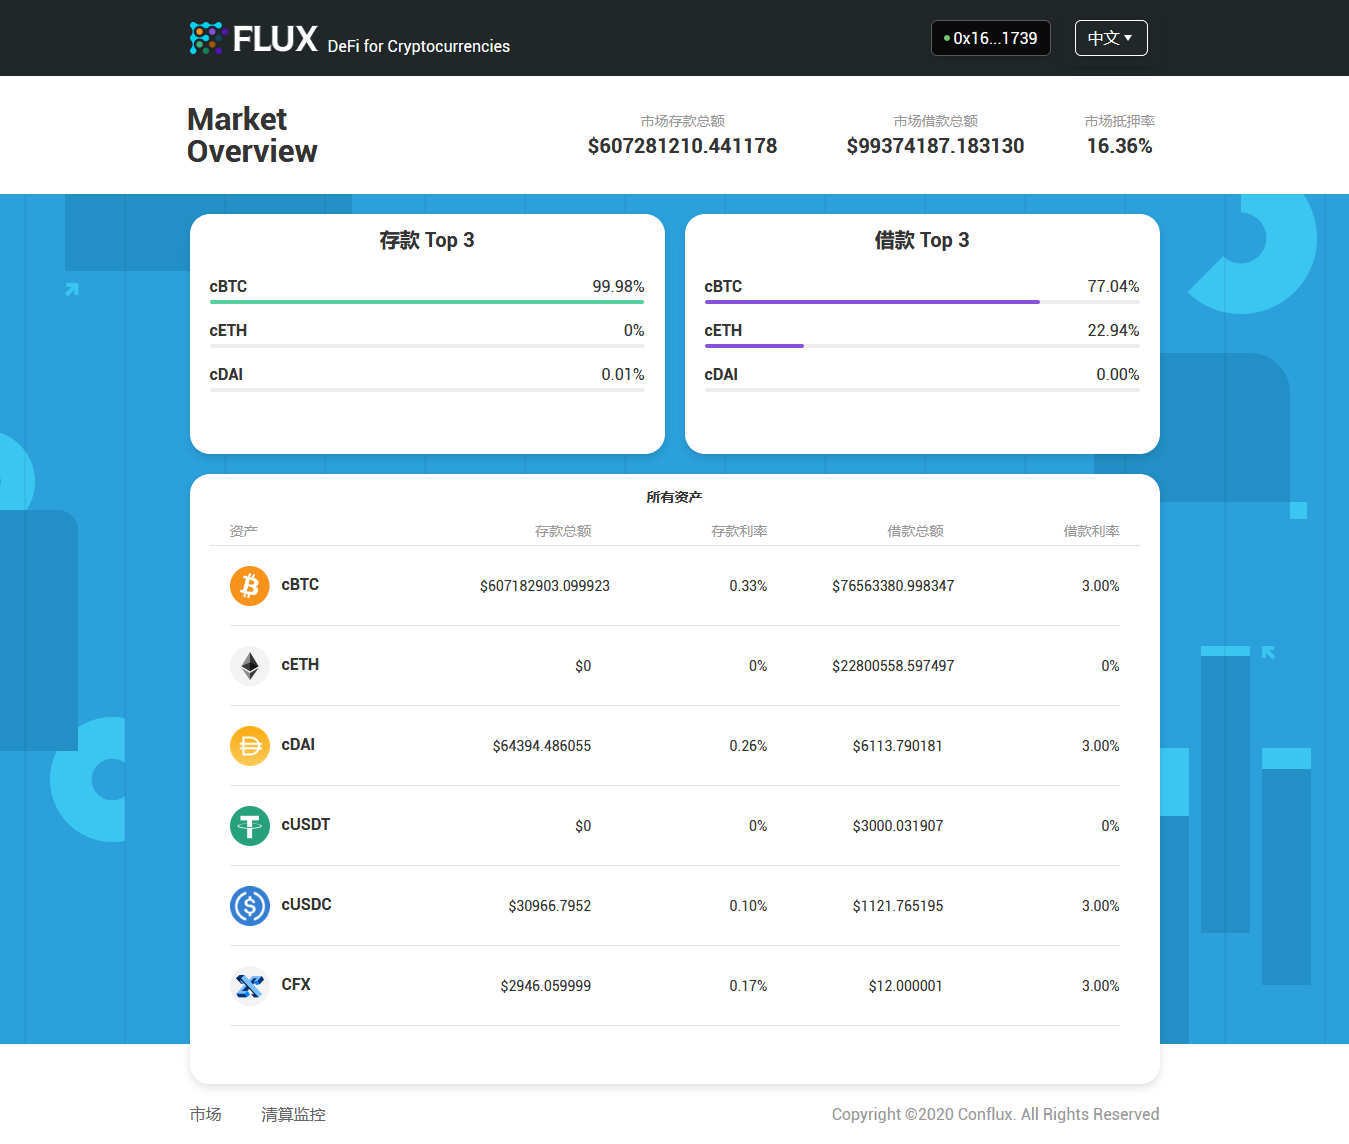Click cUSDC deposit rate 0.10%
This screenshot has height=1144, width=1349.
(x=748, y=906)
